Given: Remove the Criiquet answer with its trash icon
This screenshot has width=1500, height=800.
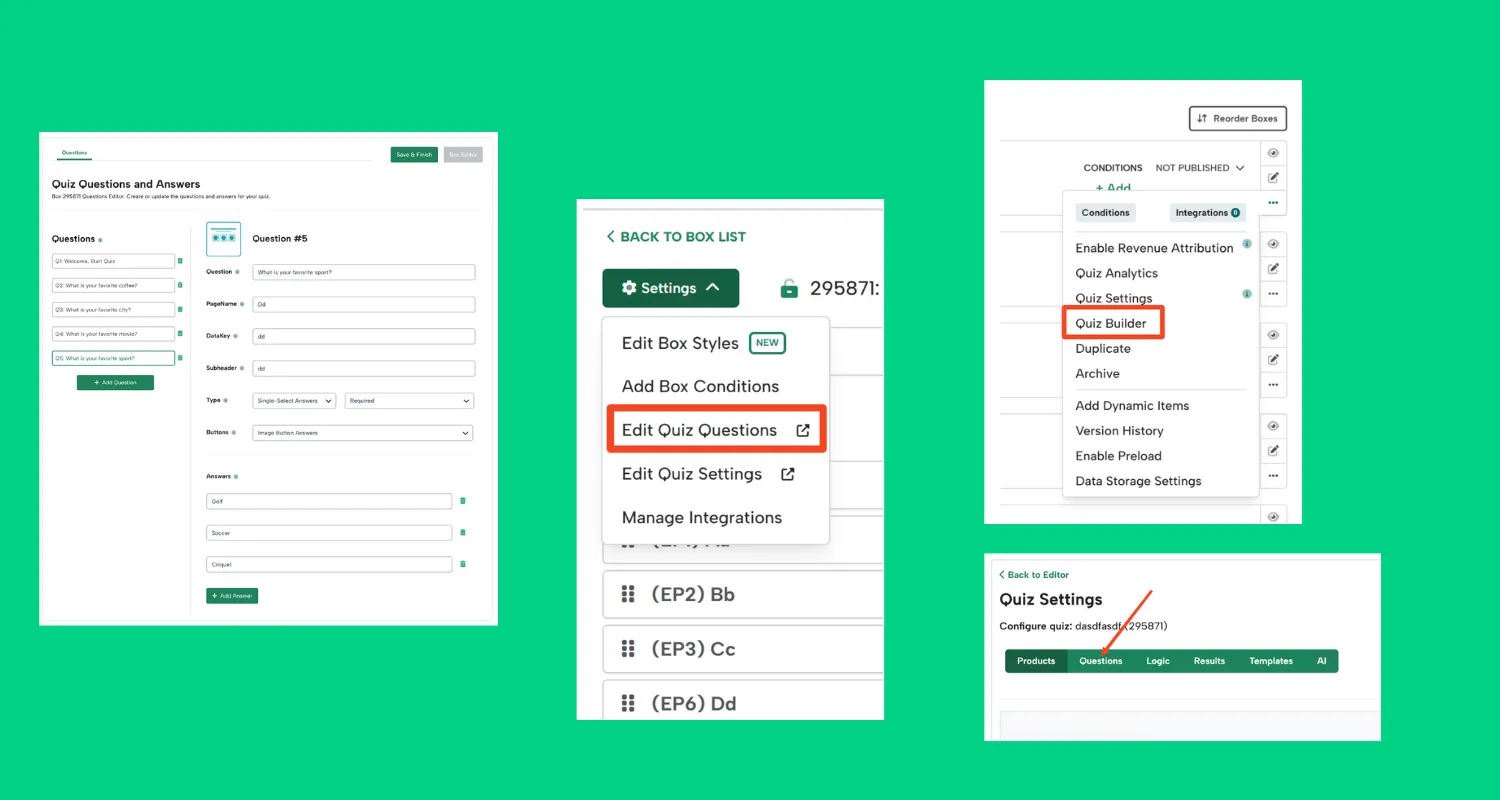Looking at the screenshot, I should pos(462,564).
